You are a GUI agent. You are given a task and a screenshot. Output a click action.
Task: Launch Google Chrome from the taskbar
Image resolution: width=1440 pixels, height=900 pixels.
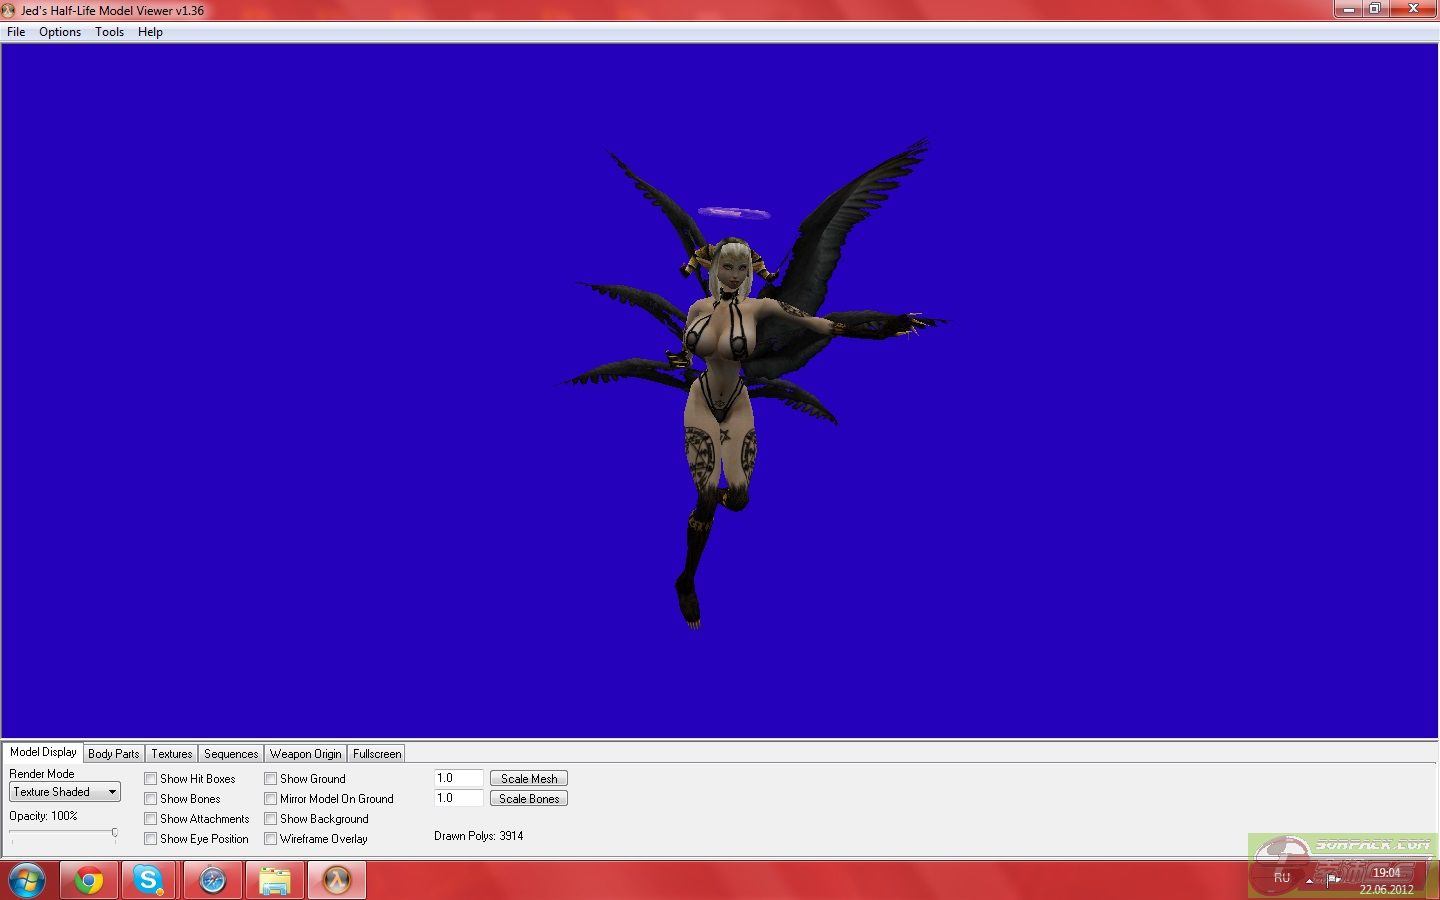pyautogui.click(x=89, y=881)
